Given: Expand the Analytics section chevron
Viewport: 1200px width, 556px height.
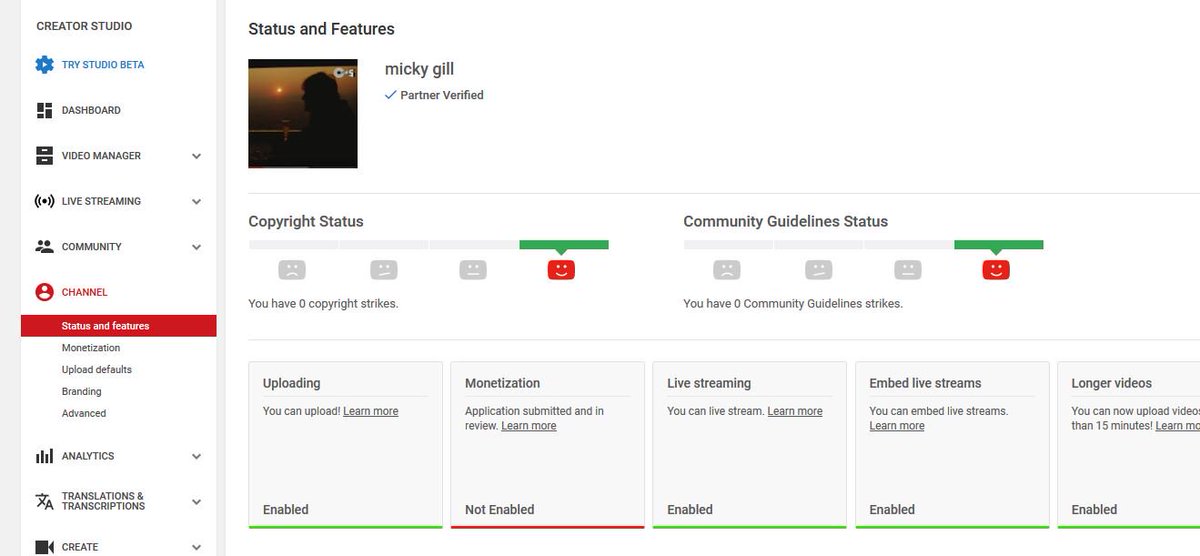Looking at the screenshot, I should pyautogui.click(x=196, y=456).
